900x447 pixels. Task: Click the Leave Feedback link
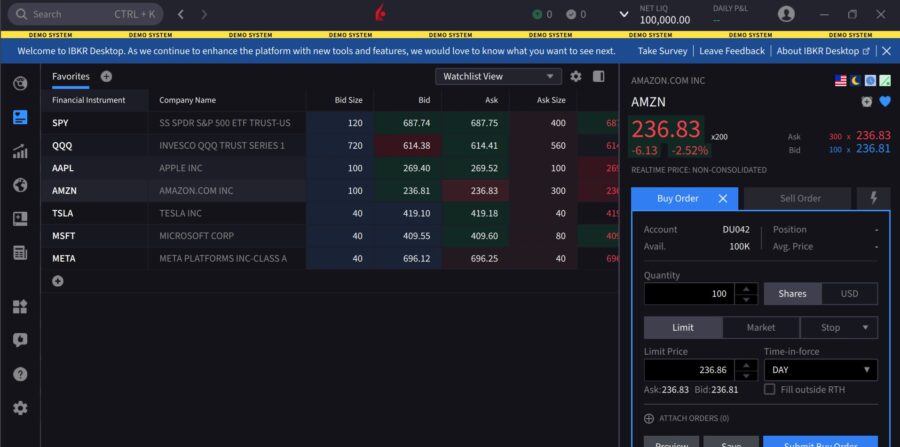click(x=732, y=51)
